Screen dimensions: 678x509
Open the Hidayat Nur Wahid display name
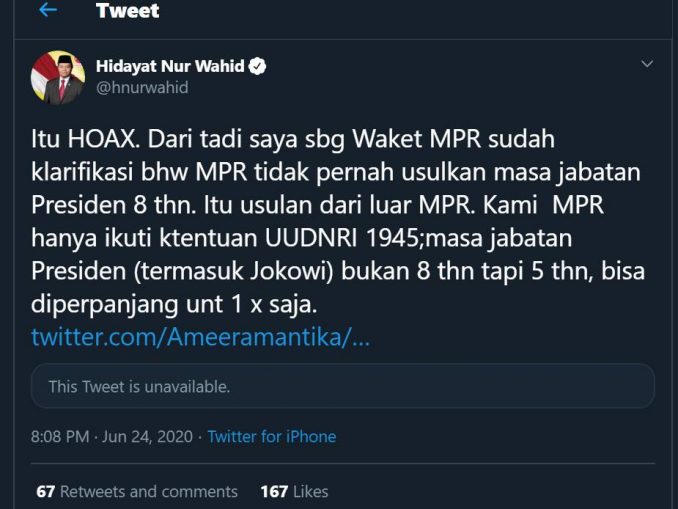(170, 66)
